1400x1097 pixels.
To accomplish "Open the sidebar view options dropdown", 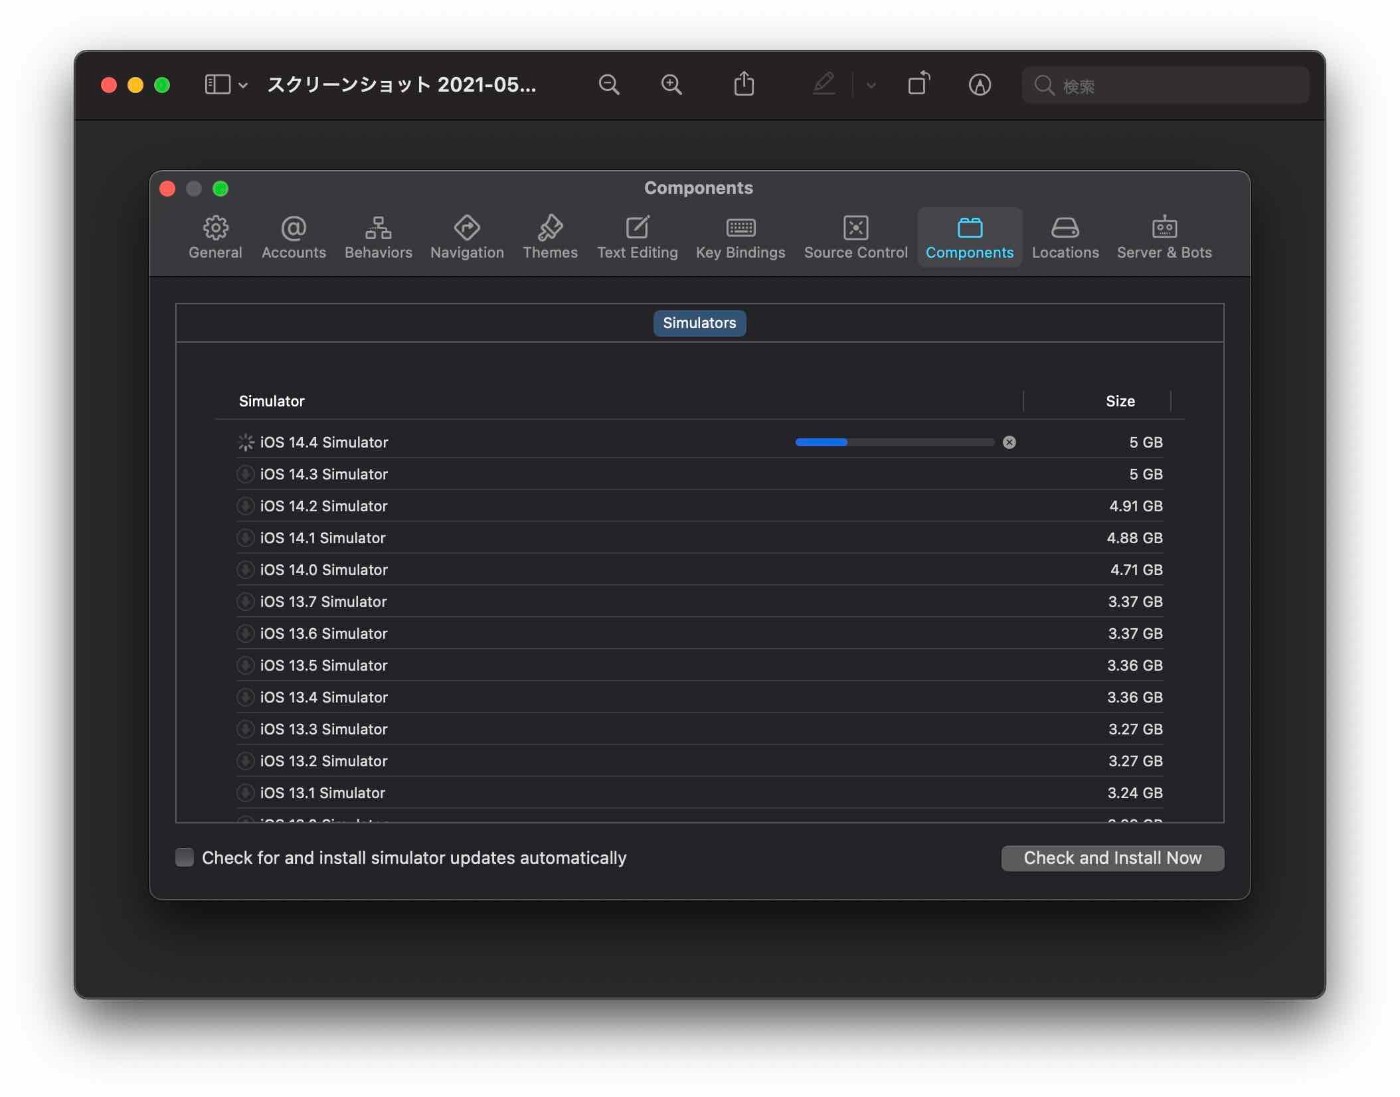I will pos(243,86).
